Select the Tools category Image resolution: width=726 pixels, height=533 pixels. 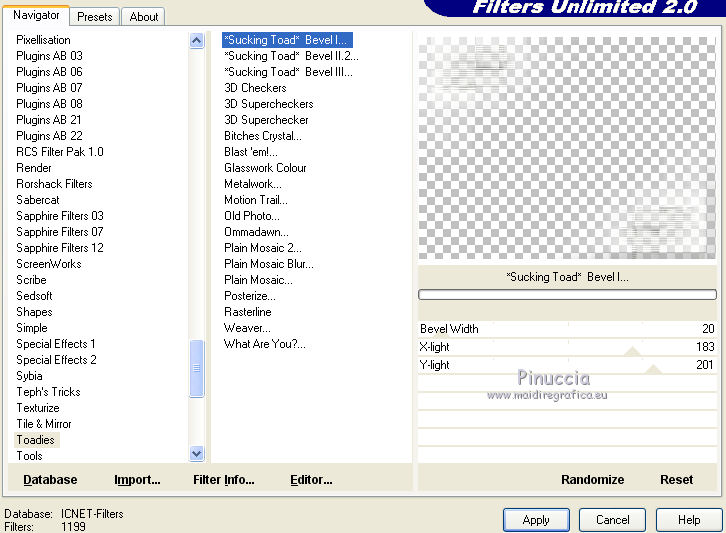pos(30,456)
